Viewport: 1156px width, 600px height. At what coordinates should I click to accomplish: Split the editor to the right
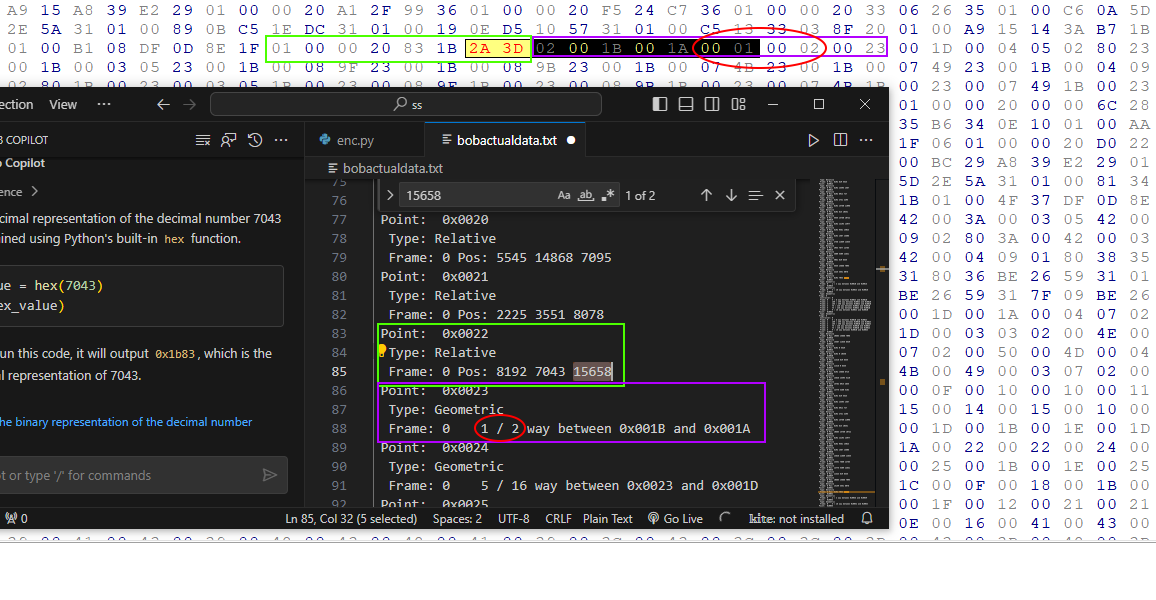pyautogui.click(x=840, y=140)
